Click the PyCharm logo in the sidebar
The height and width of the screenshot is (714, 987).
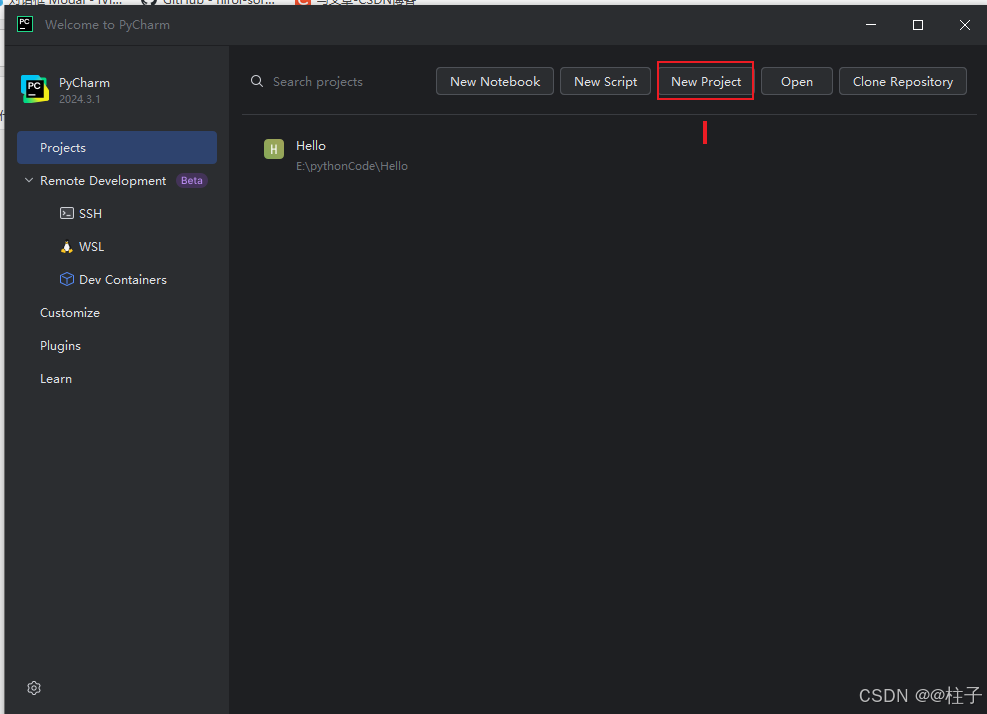(x=35, y=89)
